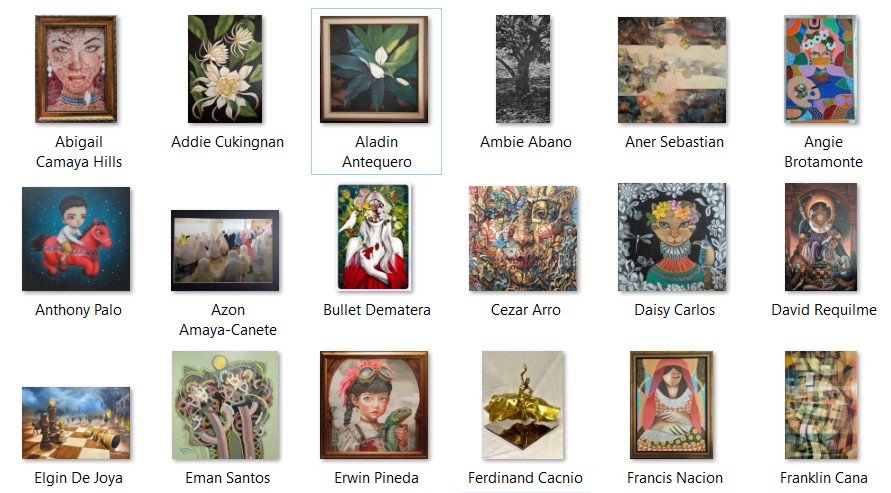Select the Ferdinand Cacnio gold sculpture image

pyautogui.click(x=523, y=405)
